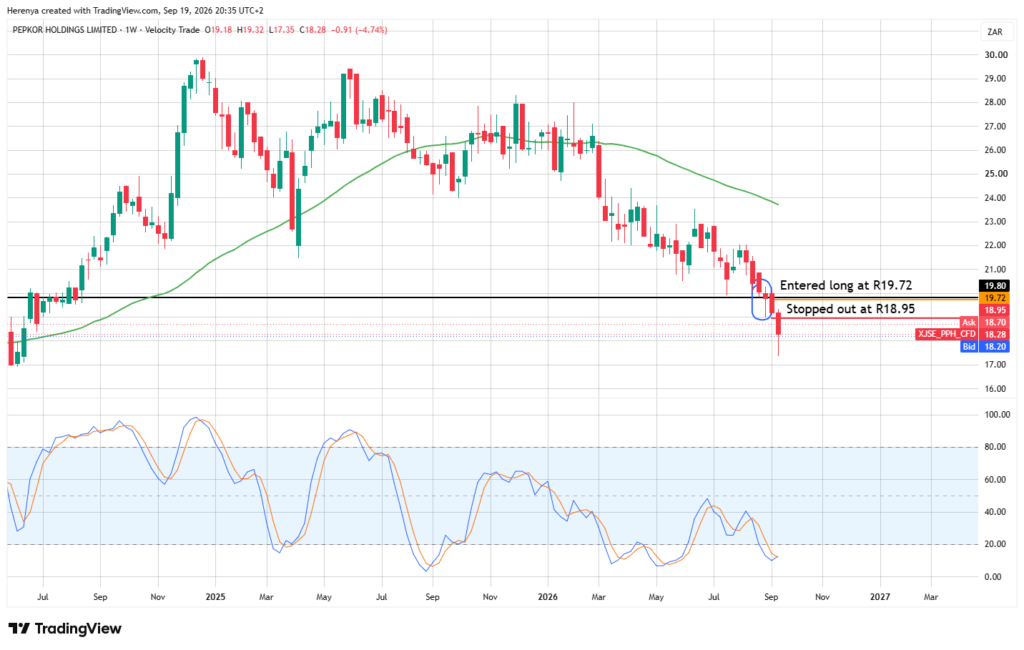Select the 'Entered long at R19.72' annotation

[x=846, y=285]
